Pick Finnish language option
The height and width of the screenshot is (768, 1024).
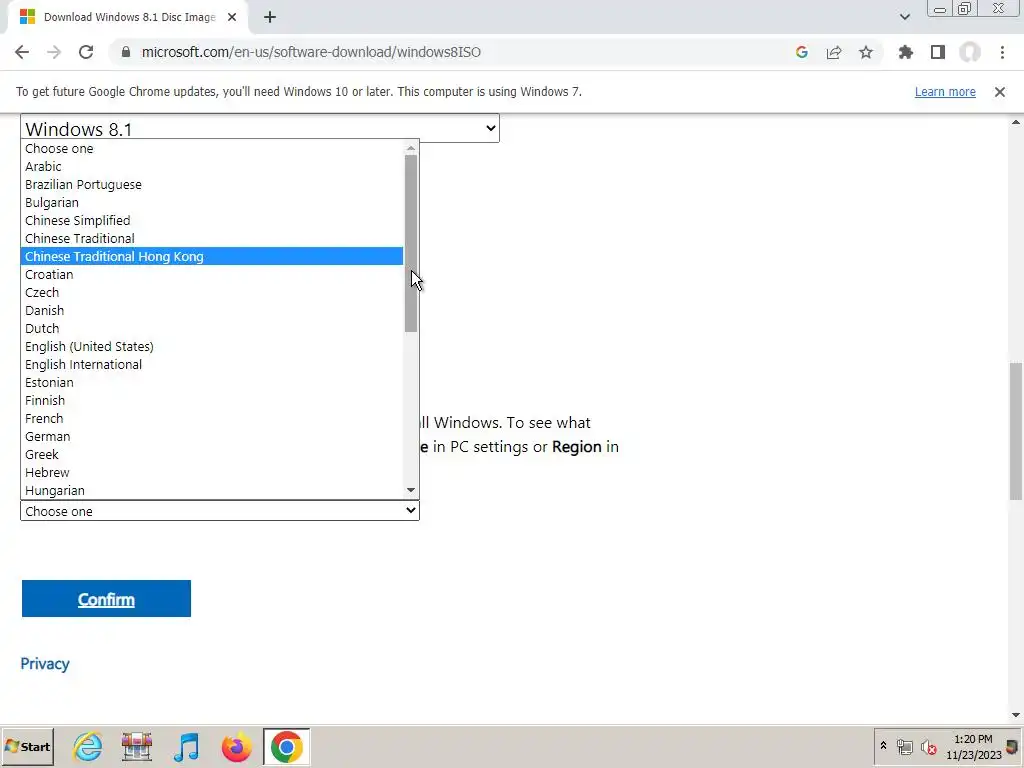coord(212,400)
